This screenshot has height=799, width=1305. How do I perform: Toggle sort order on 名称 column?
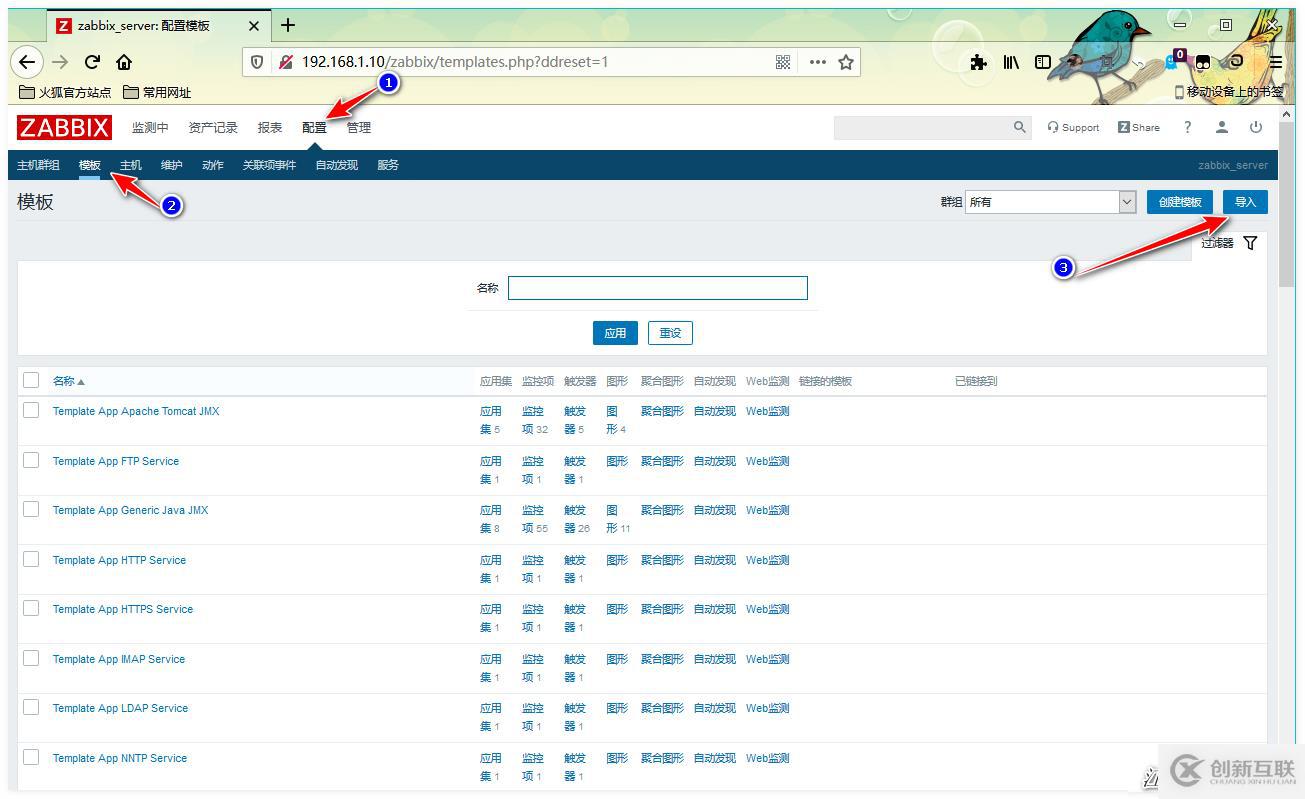tap(66, 380)
